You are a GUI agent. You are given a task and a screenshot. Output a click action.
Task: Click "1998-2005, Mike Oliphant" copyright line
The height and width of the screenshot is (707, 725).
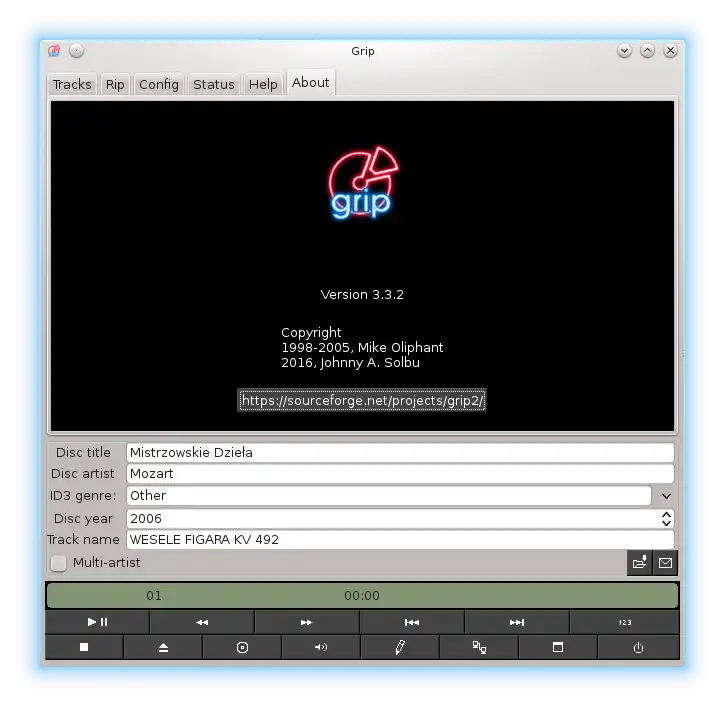point(362,348)
